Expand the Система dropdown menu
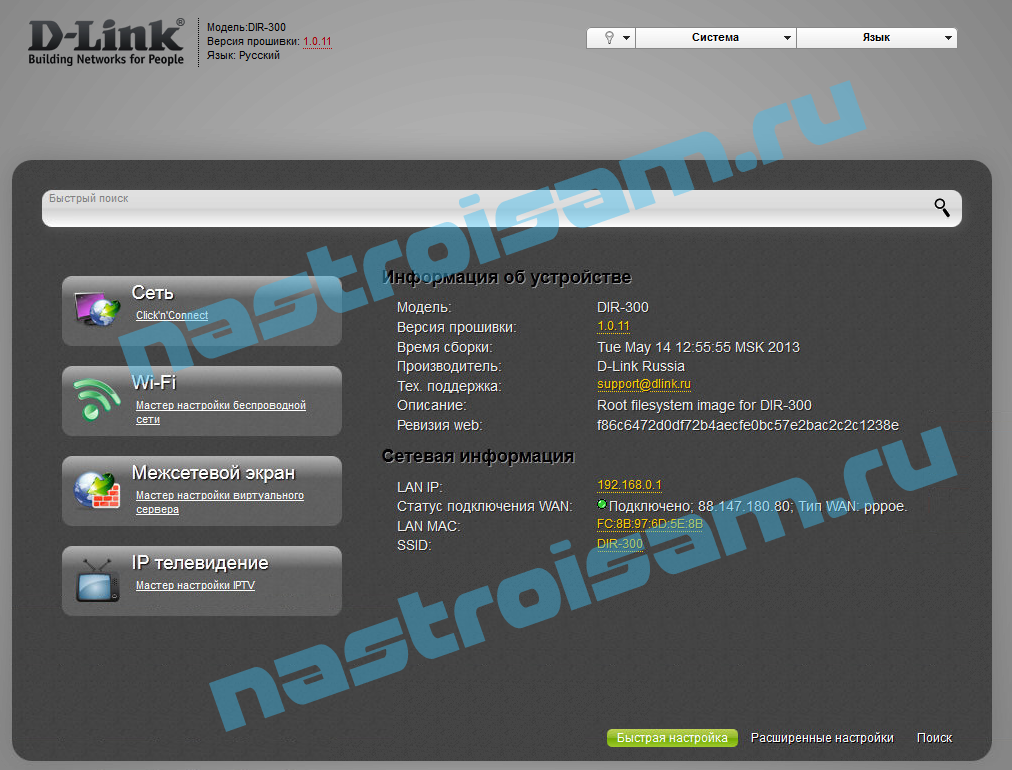The image size is (1012, 770). click(716, 38)
